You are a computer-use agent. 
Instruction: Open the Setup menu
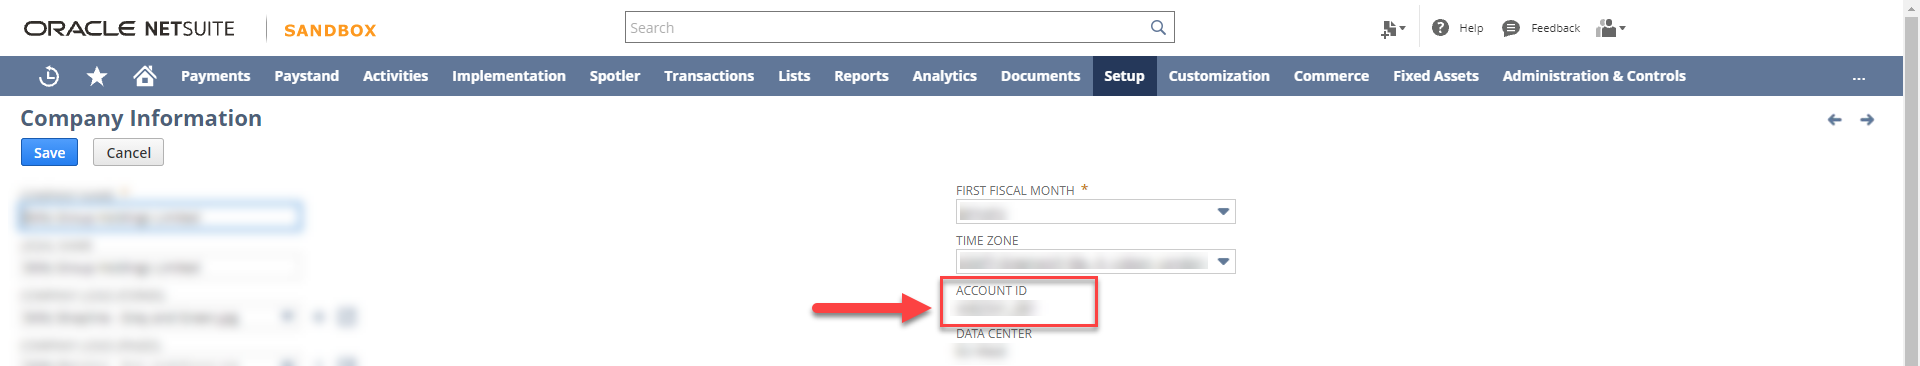click(1124, 76)
